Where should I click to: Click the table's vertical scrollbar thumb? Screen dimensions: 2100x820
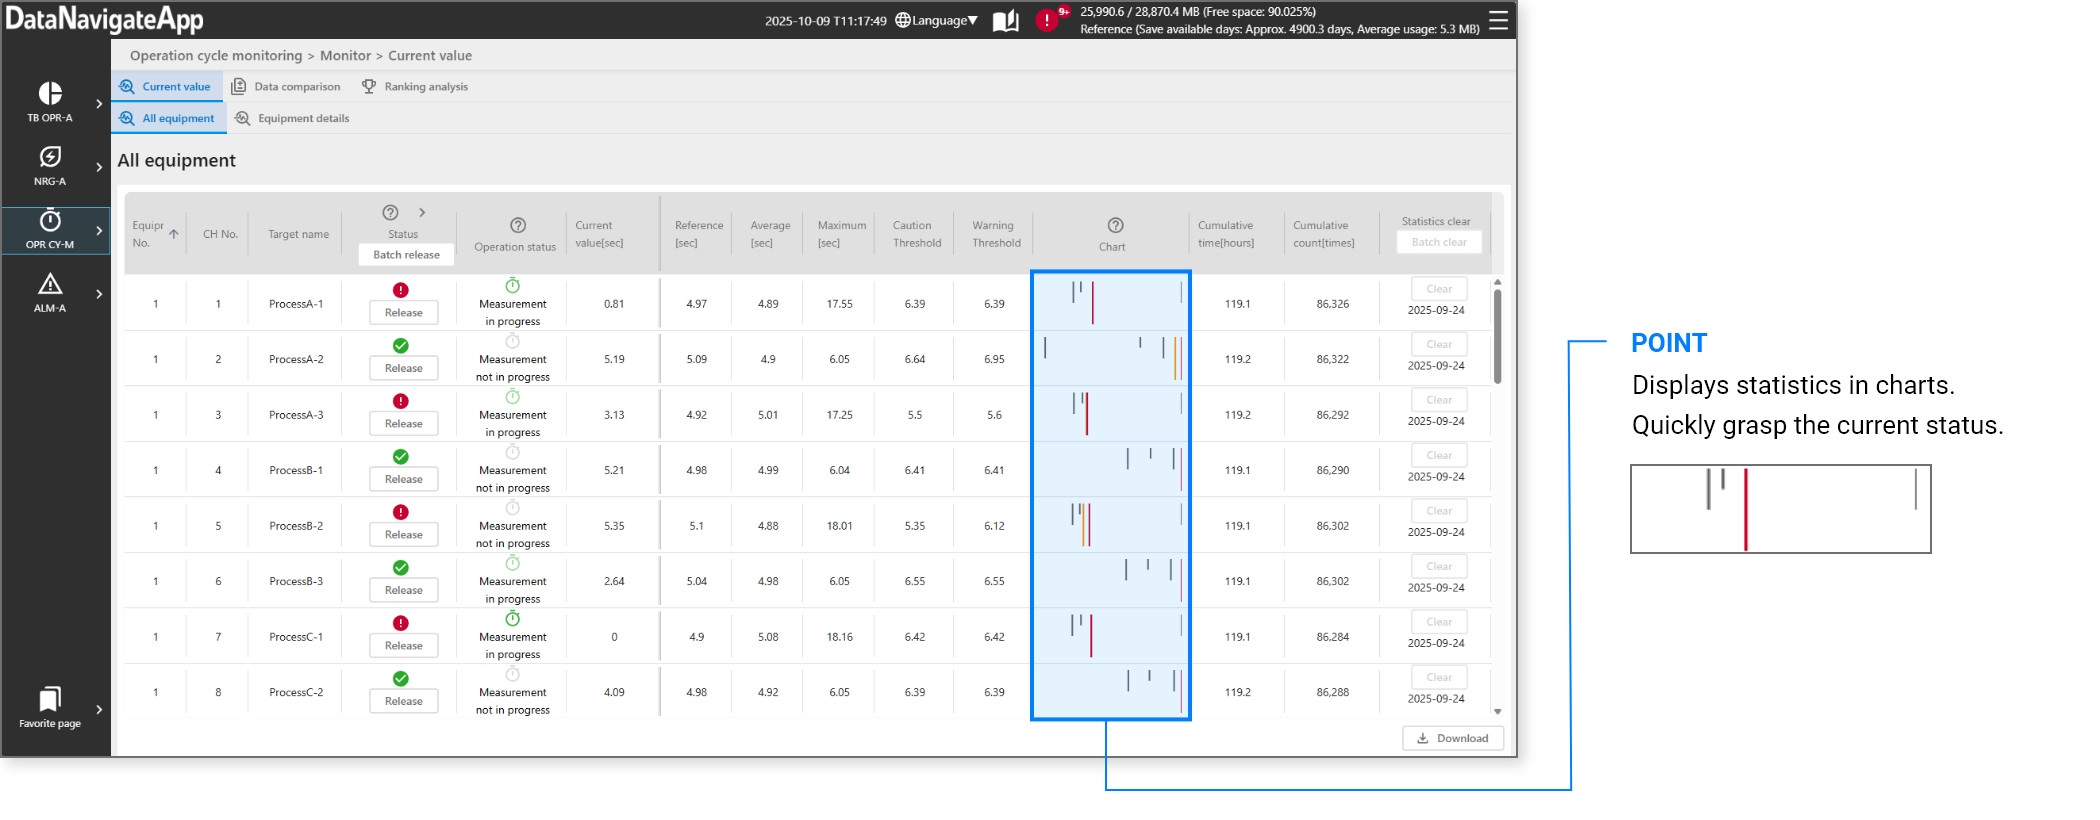[1497, 335]
